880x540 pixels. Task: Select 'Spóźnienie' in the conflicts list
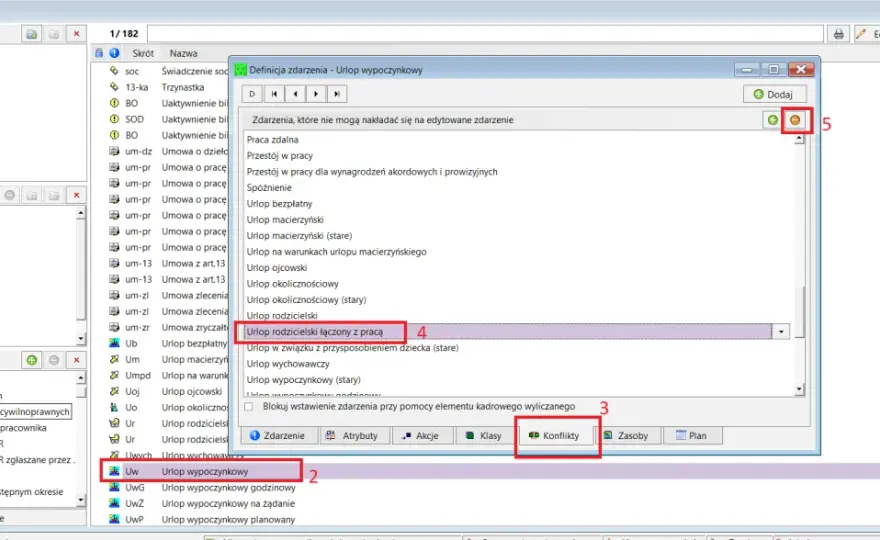point(269,187)
